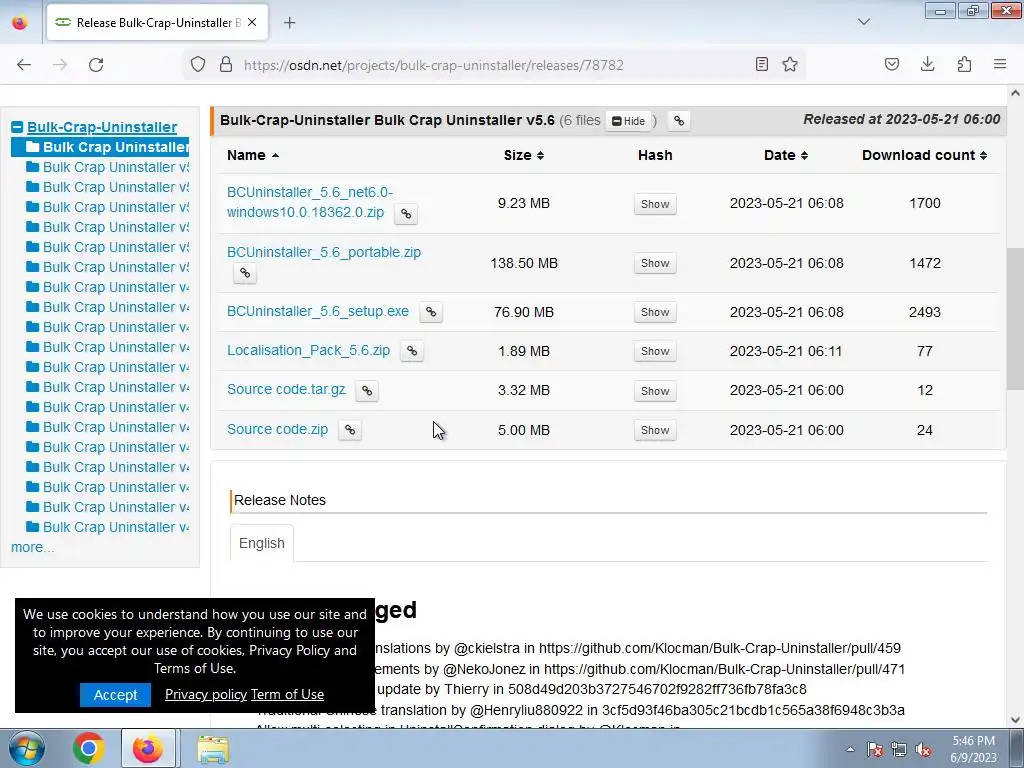Open the Bulk-Crap-Uninstaller project link in sidebar
The height and width of the screenshot is (768, 1024).
(x=102, y=127)
